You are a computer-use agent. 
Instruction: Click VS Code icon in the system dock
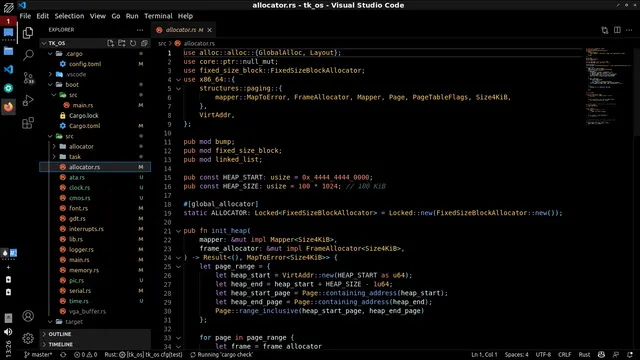pos(8,69)
